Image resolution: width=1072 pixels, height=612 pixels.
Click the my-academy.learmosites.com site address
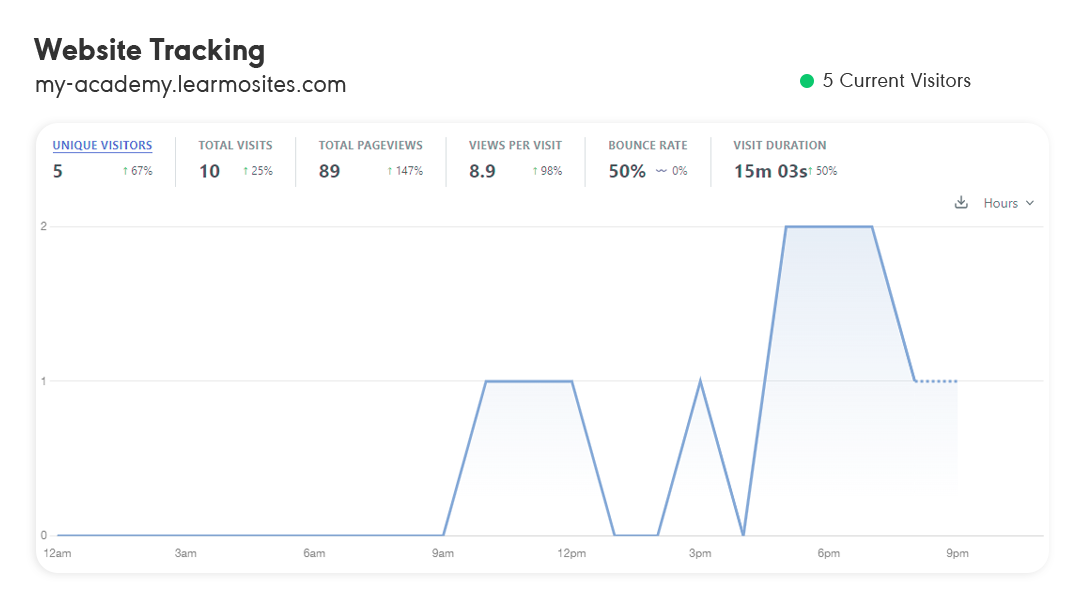coord(190,86)
